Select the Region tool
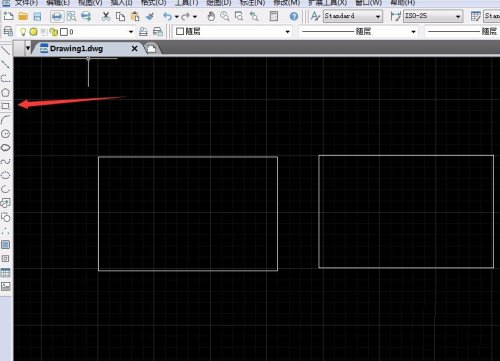This screenshot has width=500, height=361. point(5,259)
